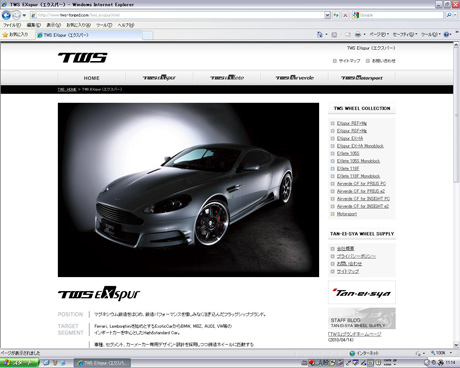The height and width of the screenshot is (368, 460).
Task: Expand the address bar history dropdown arrow
Action: (327, 15)
